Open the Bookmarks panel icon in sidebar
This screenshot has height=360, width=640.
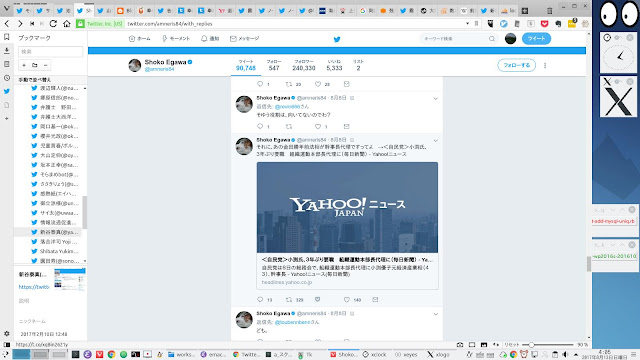(x=7, y=37)
